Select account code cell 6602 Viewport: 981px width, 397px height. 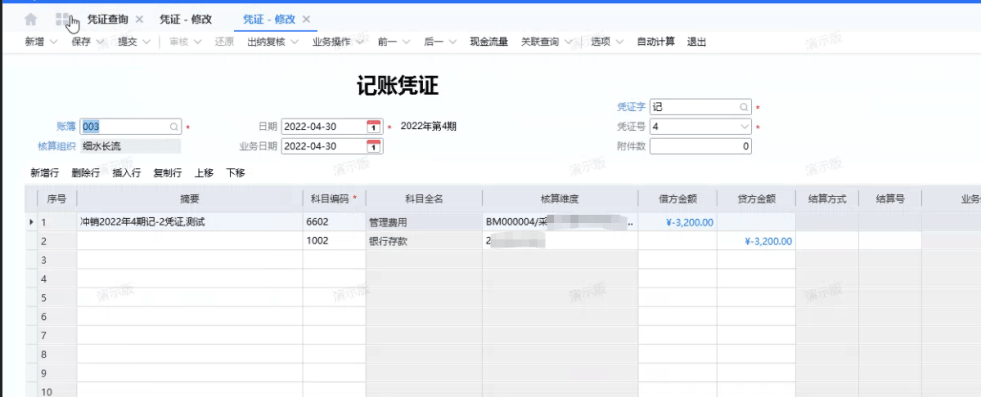pyautogui.click(x=334, y=222)
